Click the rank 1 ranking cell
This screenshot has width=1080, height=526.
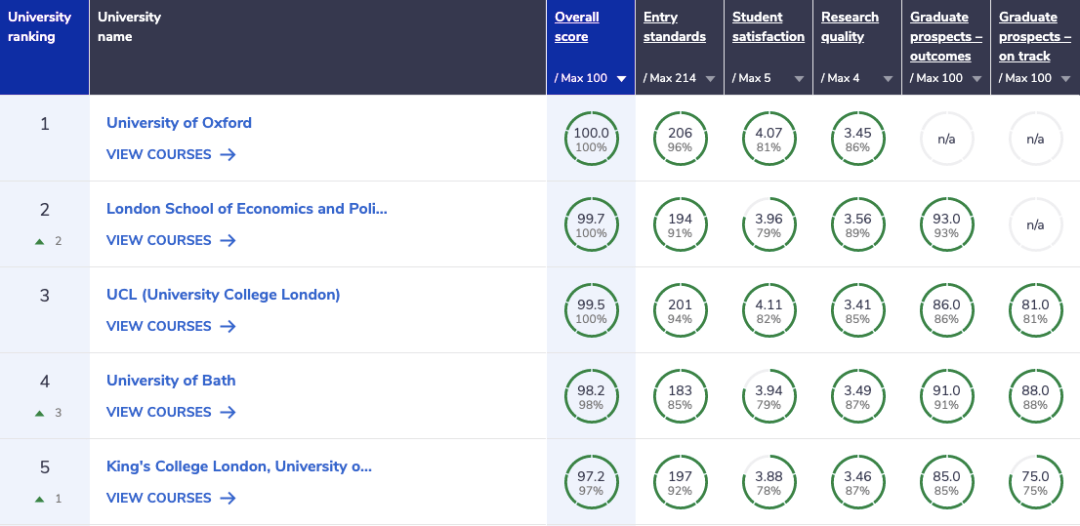tap(45, 138)
